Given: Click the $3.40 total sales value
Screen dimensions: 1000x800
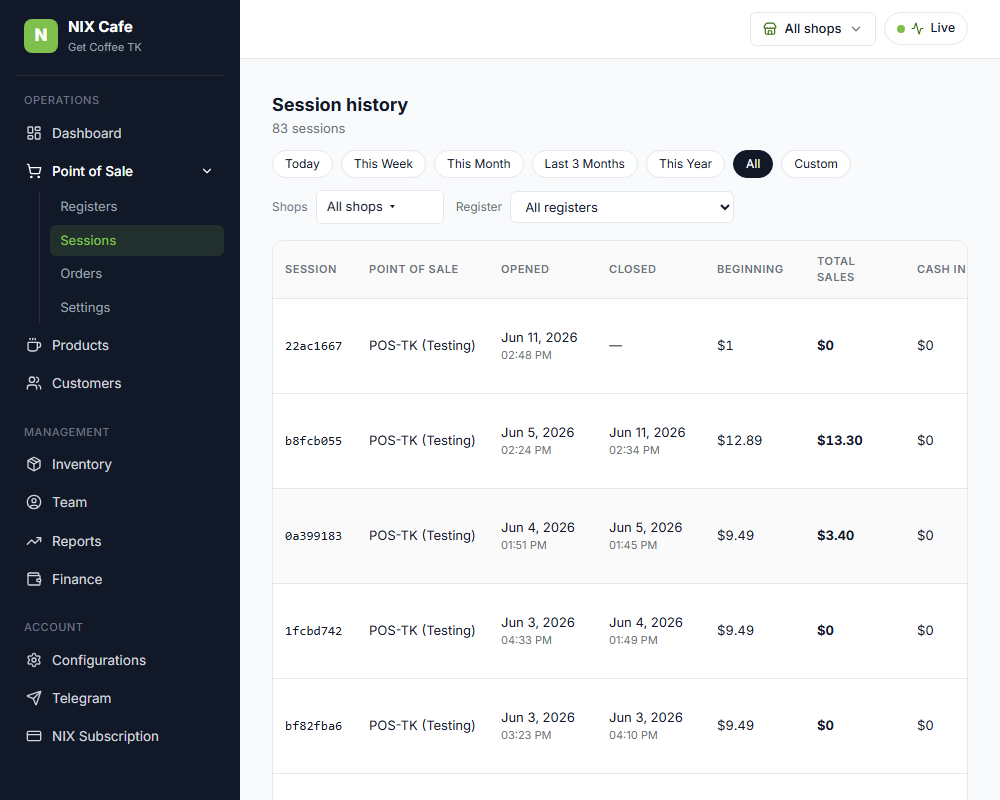Looking at the screenshot, I should [x=835, y=535].
